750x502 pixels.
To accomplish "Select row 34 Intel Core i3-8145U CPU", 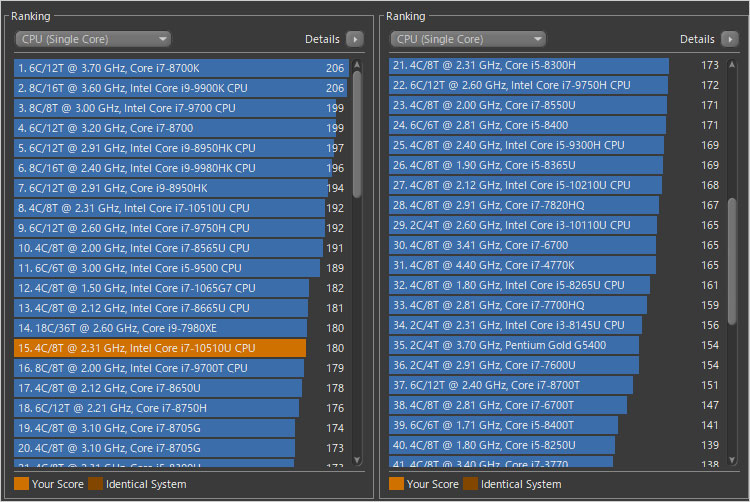I will tap(556, 326).
